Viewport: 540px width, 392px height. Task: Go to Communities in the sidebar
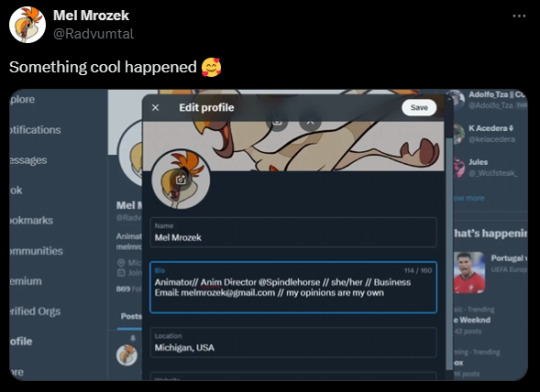tap(37, 251)
